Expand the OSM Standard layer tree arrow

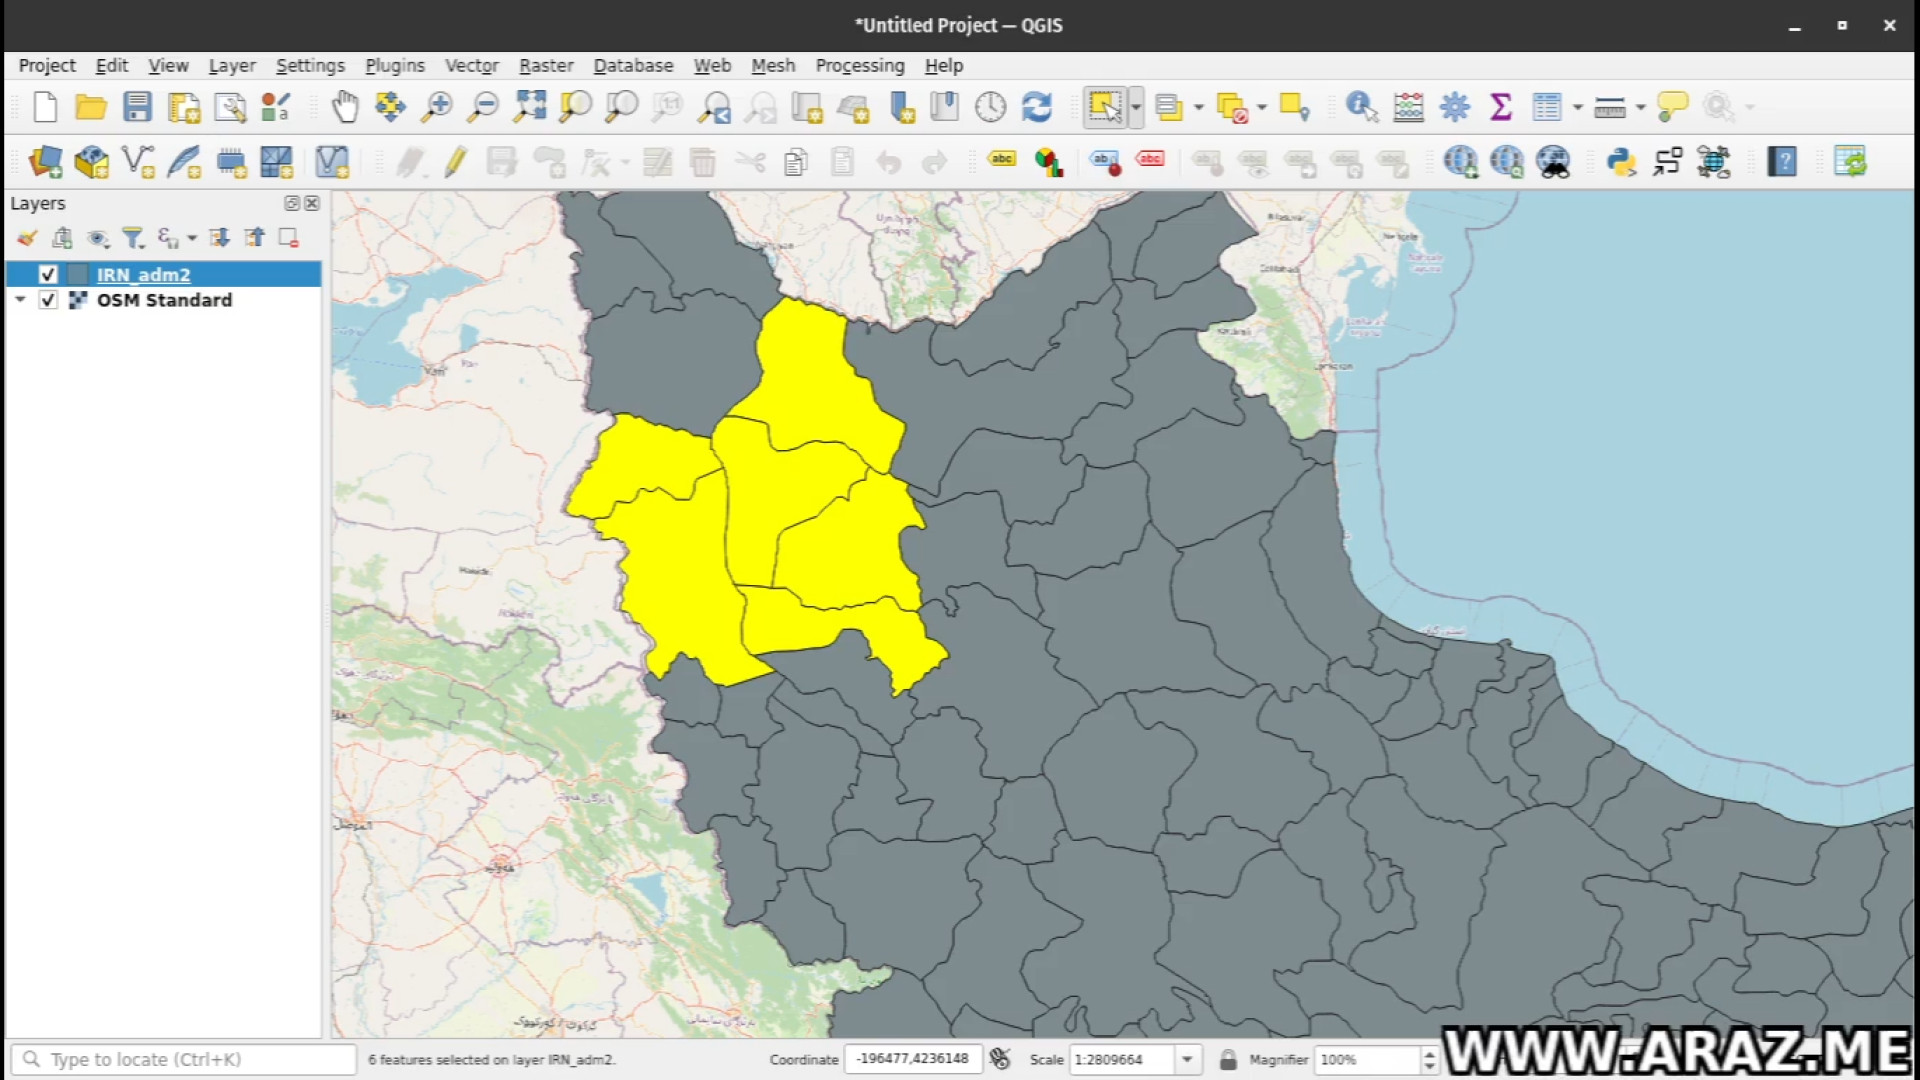point(20,300)
